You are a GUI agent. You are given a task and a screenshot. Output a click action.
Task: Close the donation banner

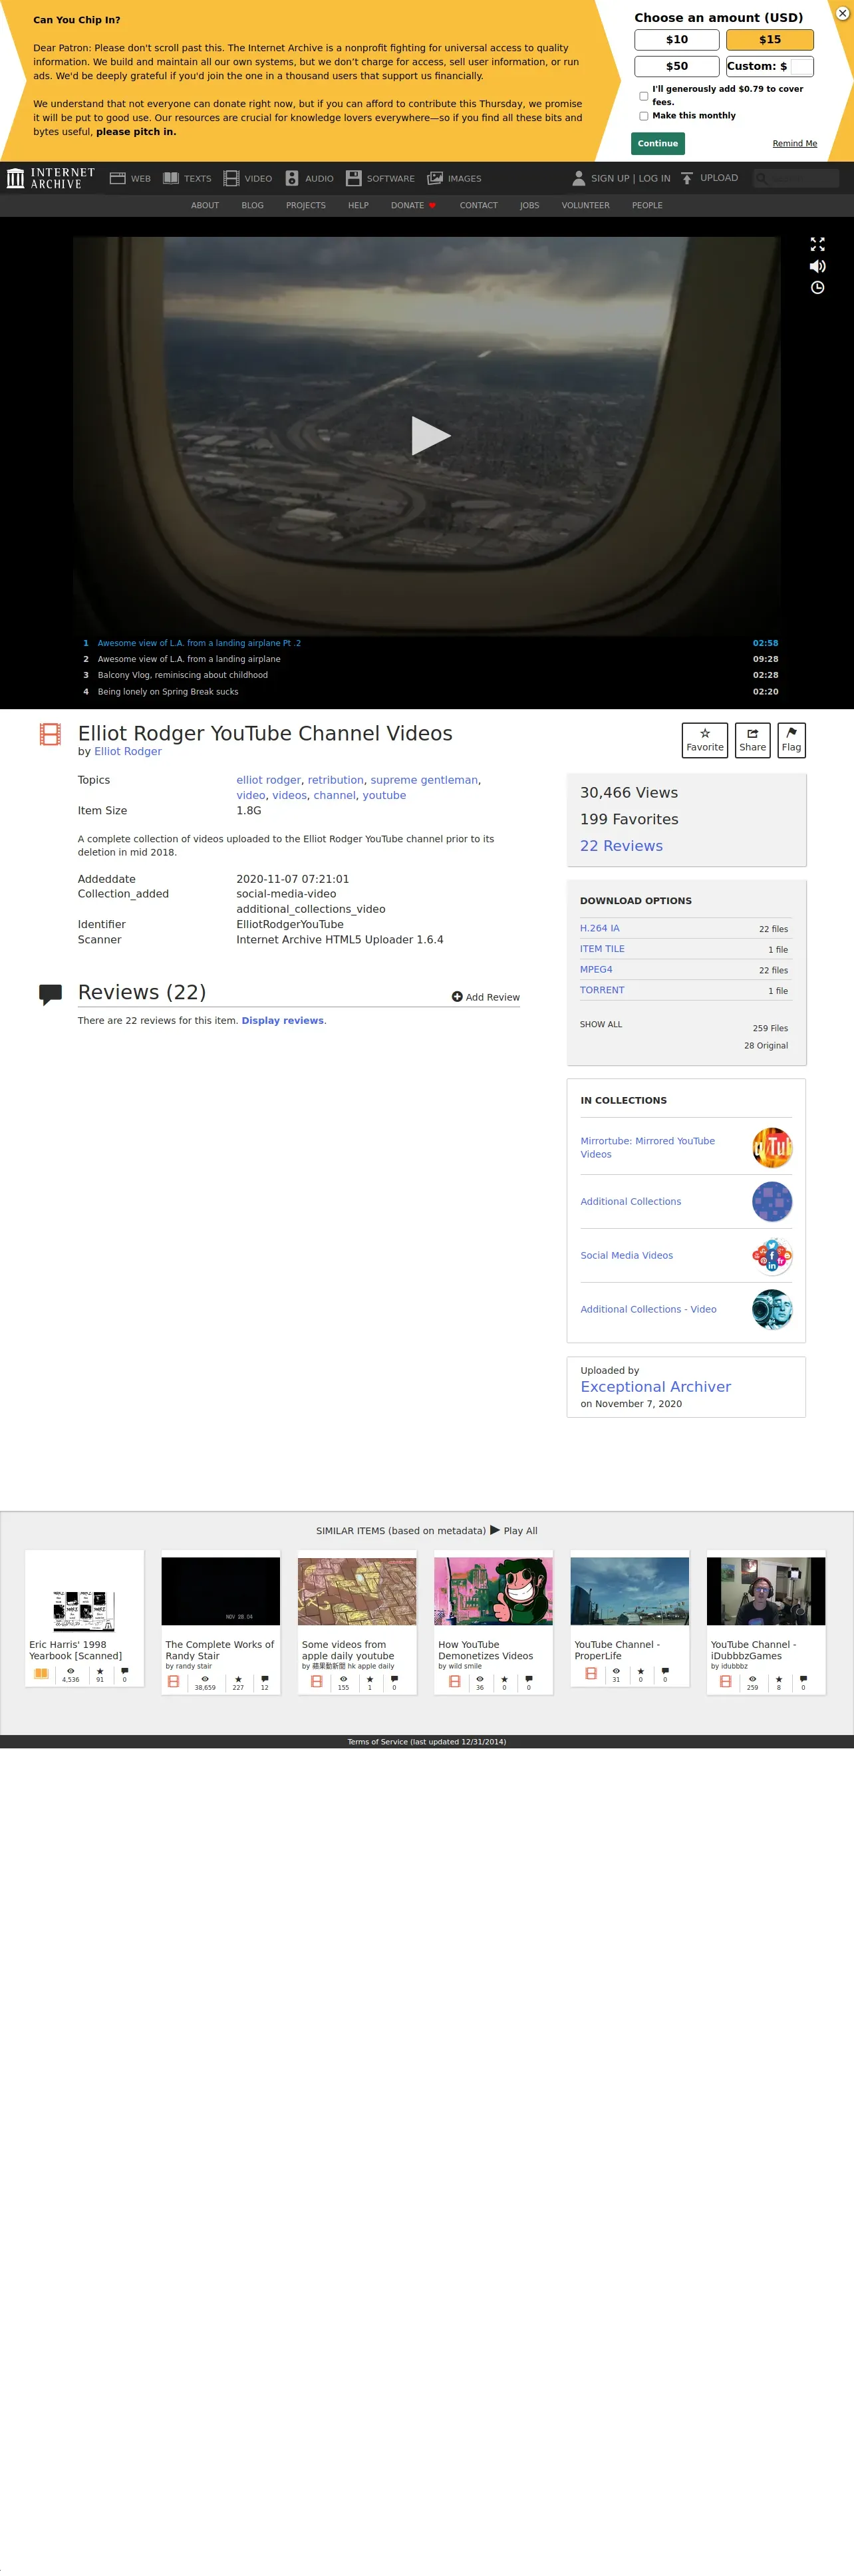coord(842,13)
